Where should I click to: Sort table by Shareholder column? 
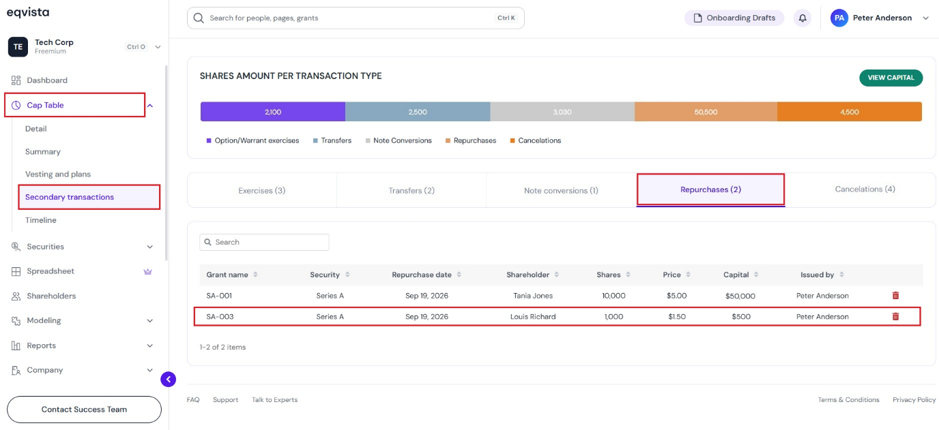557,275
